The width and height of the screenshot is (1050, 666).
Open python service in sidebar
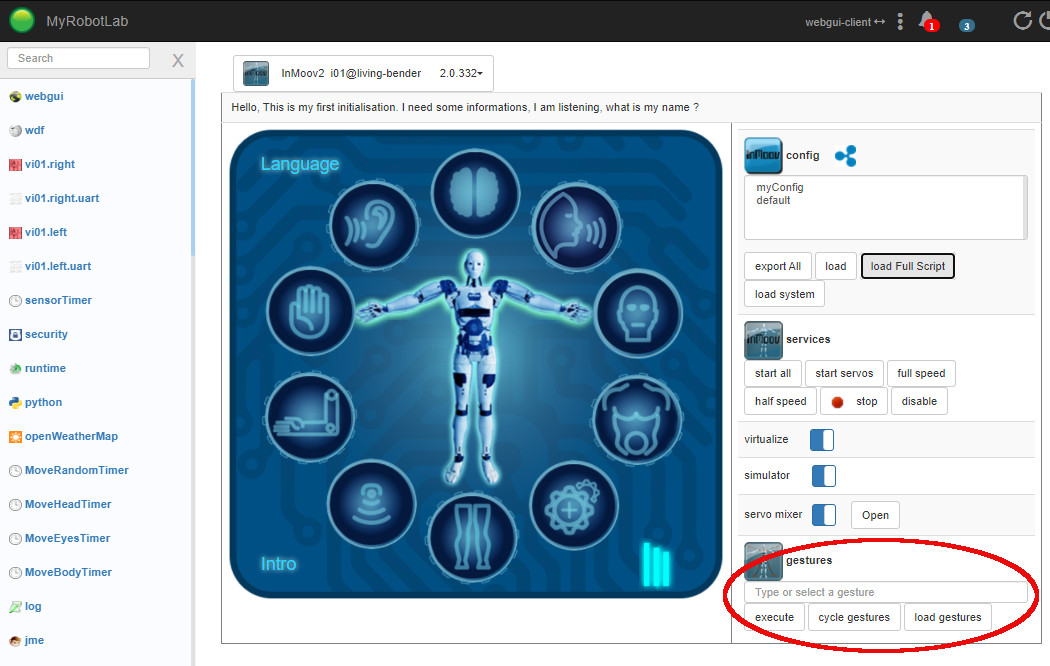(x=43, y=403)
